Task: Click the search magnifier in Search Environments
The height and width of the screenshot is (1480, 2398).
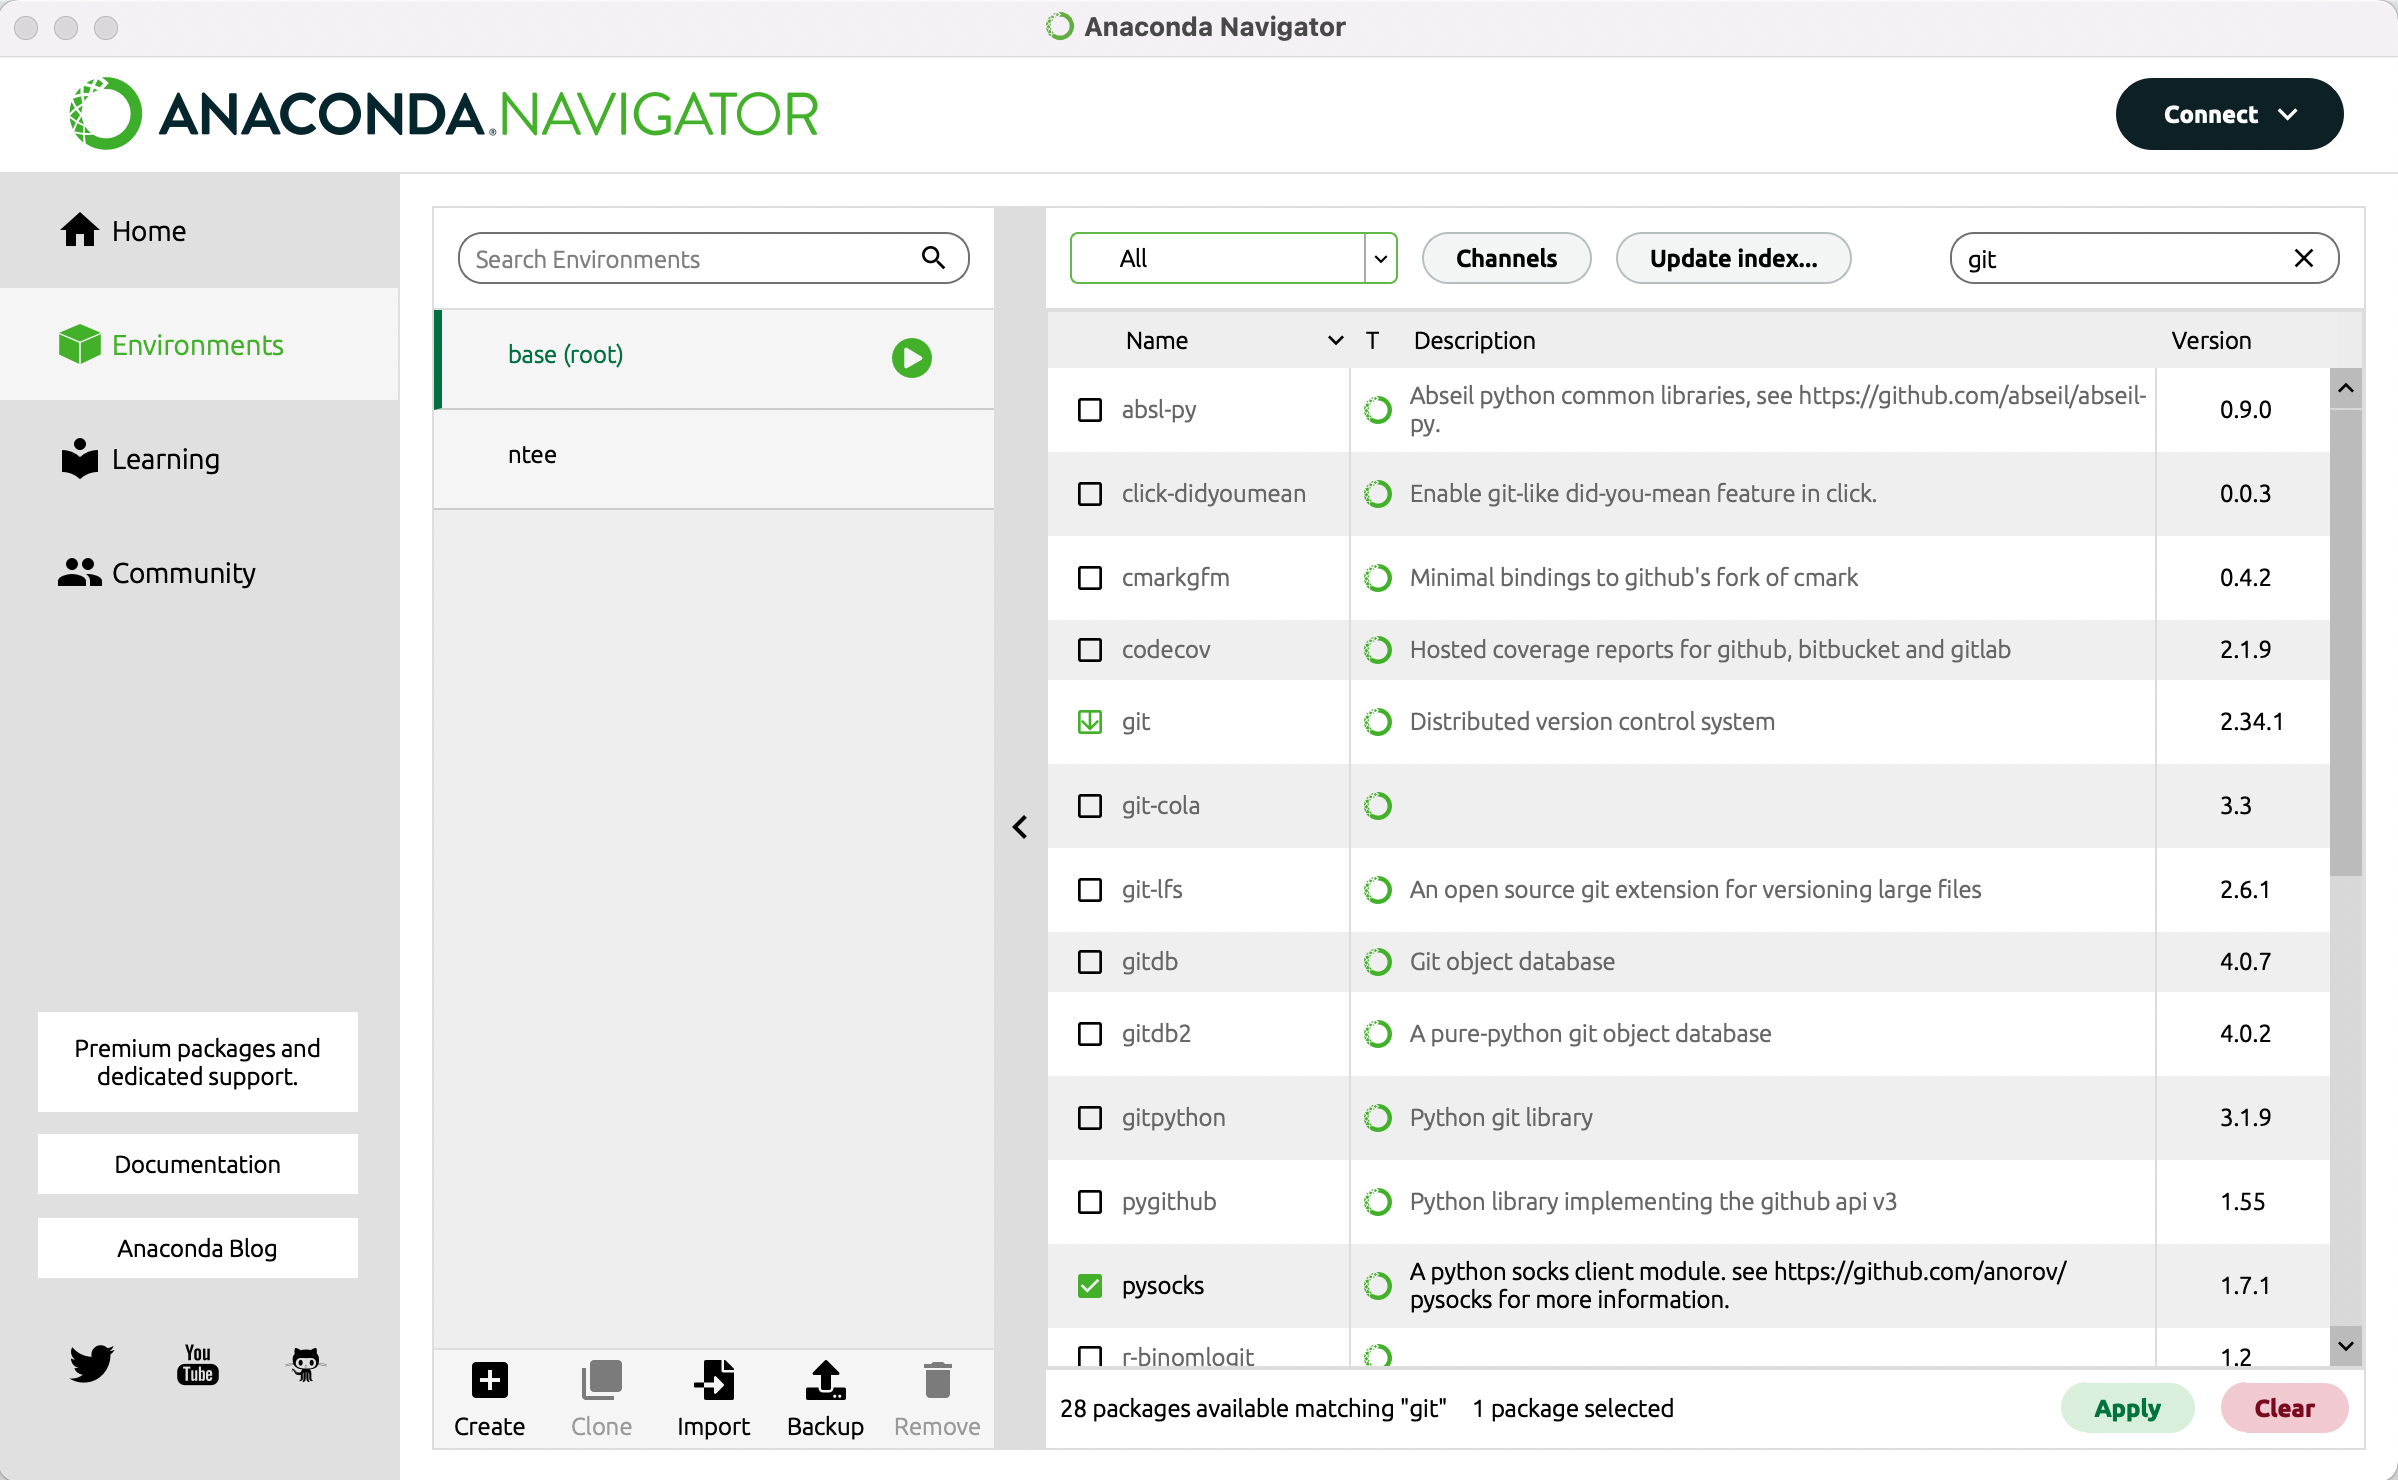Action: (933, 258)
